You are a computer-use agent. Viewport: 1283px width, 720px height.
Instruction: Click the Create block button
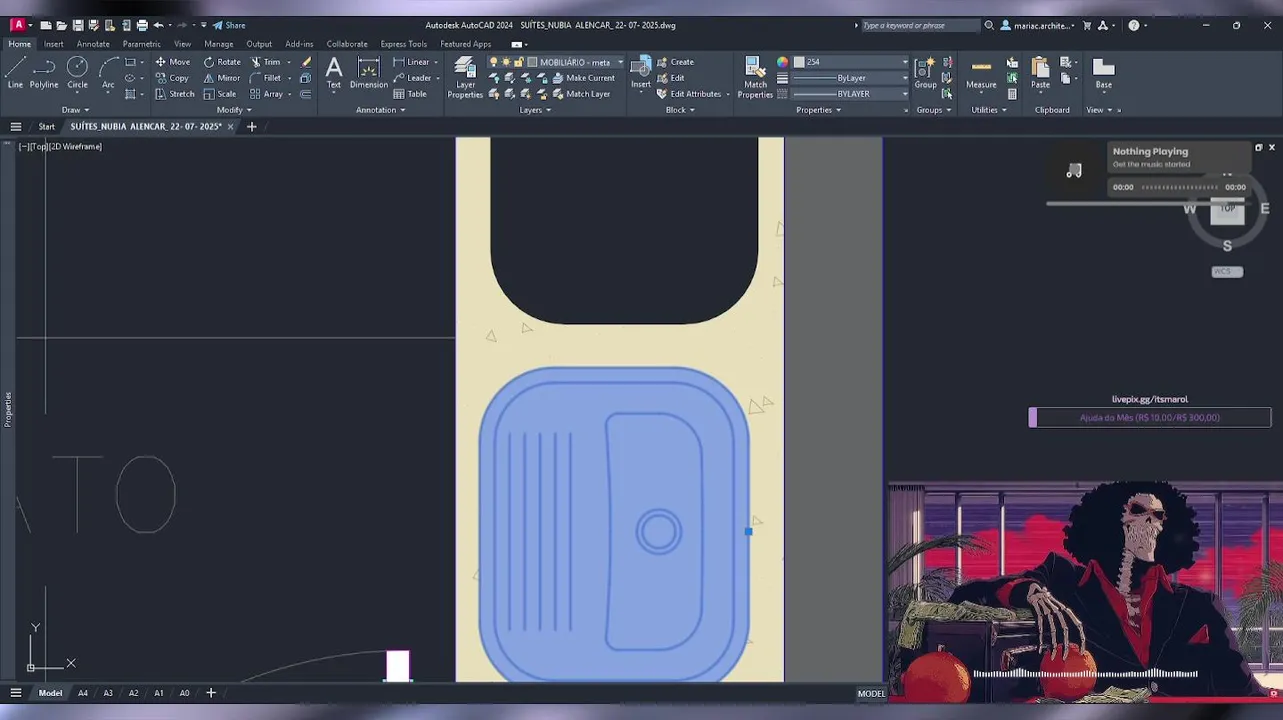click(675, 62)
